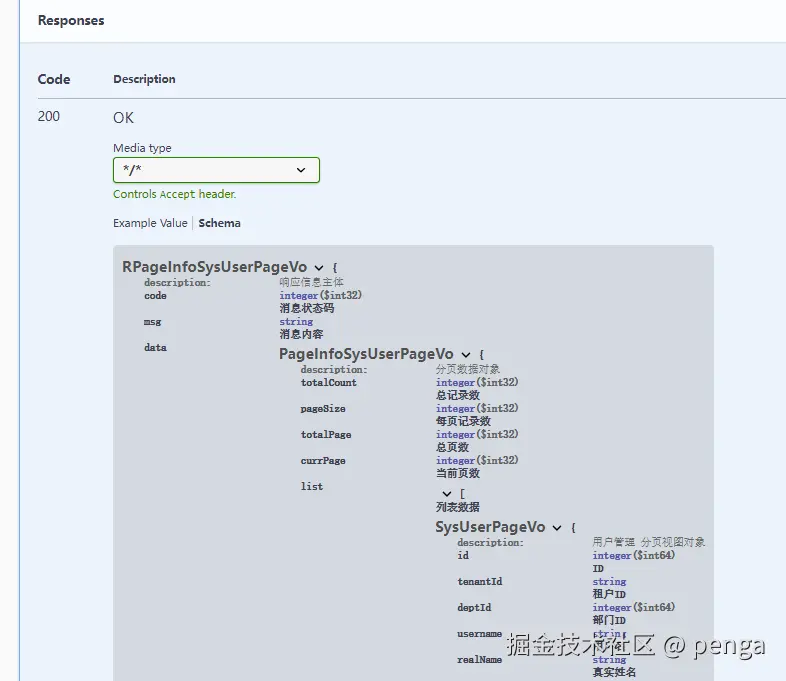
Task: Click the 列表数据 description text
Action: pos(458,507)
